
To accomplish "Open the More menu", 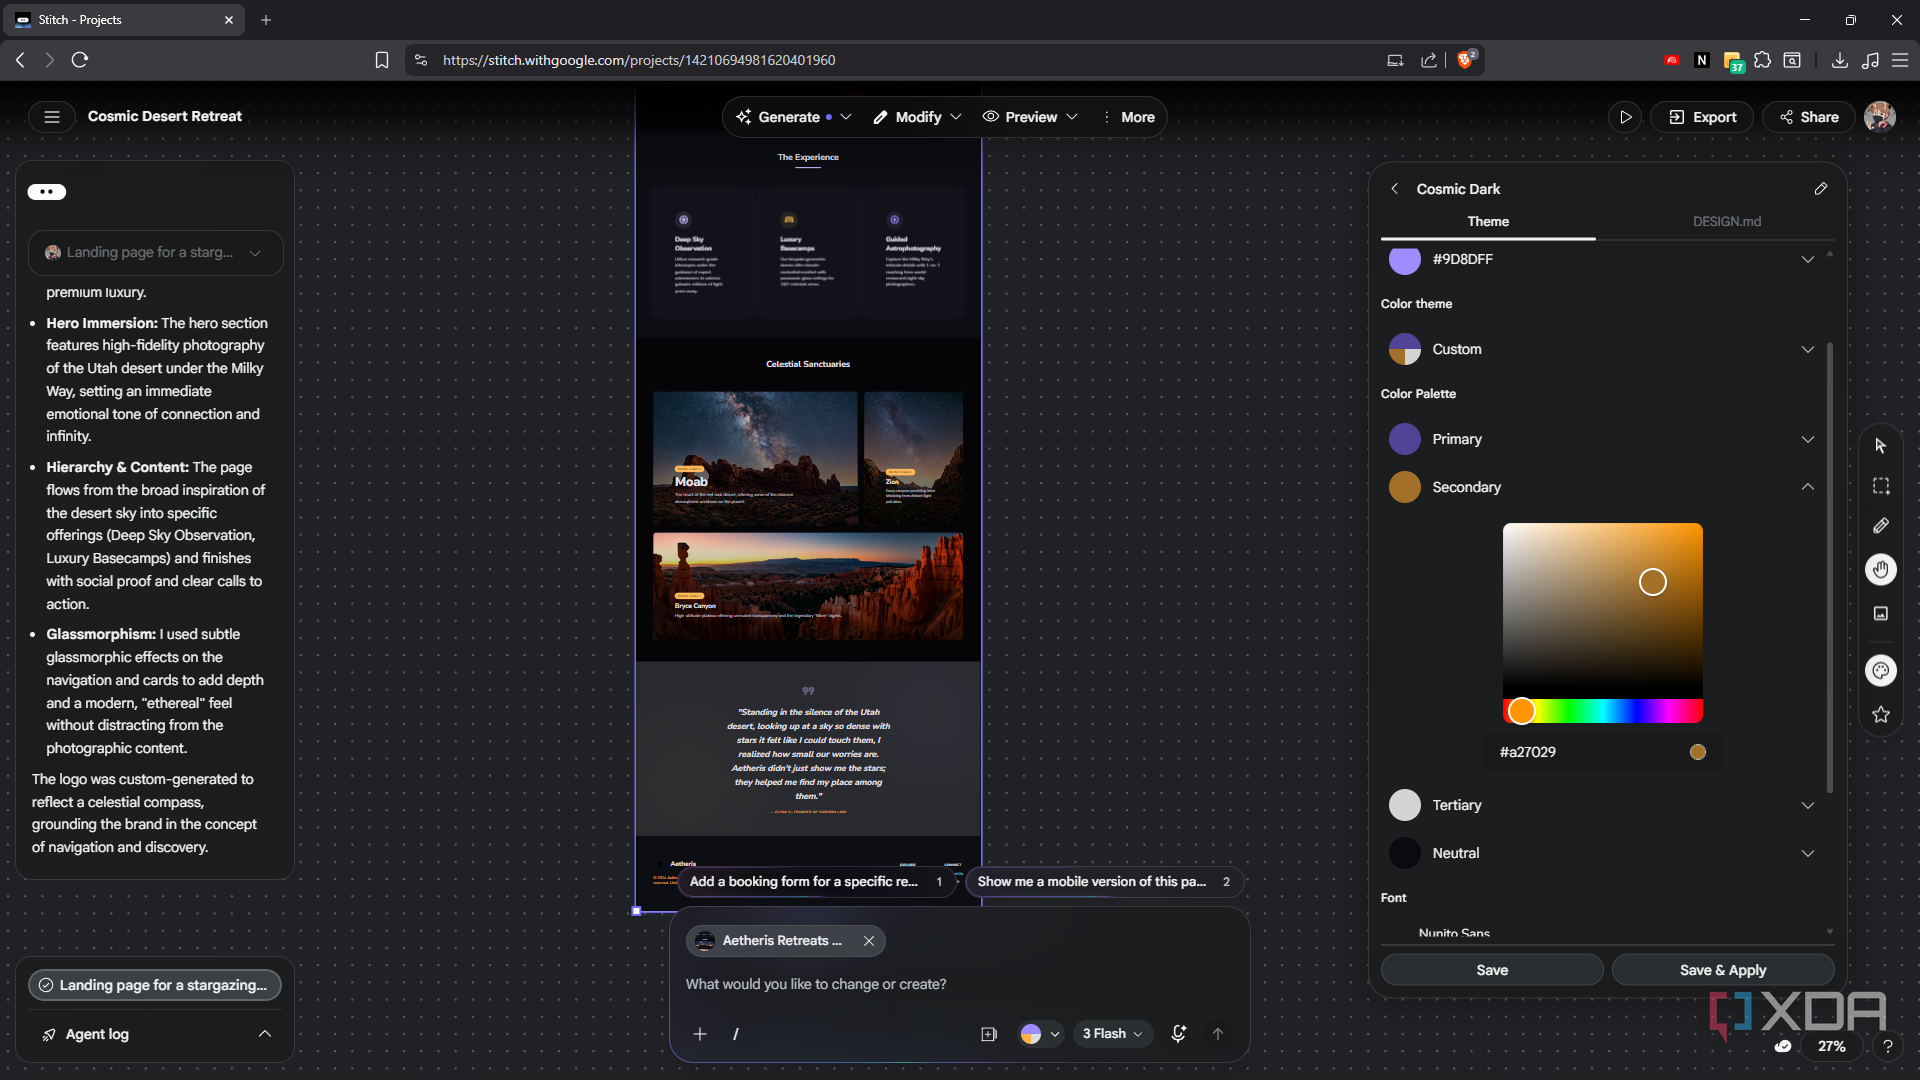I will (x=1128, y=117).
